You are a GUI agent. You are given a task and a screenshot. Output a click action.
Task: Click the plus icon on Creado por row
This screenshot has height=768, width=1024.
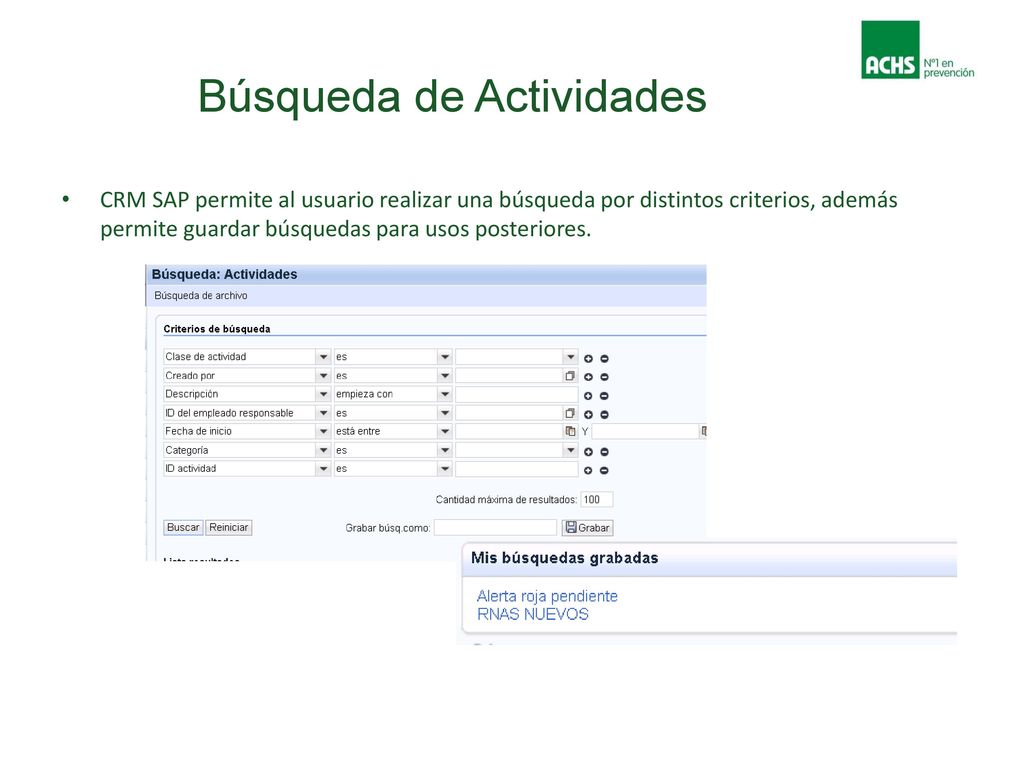pos(588,377)
